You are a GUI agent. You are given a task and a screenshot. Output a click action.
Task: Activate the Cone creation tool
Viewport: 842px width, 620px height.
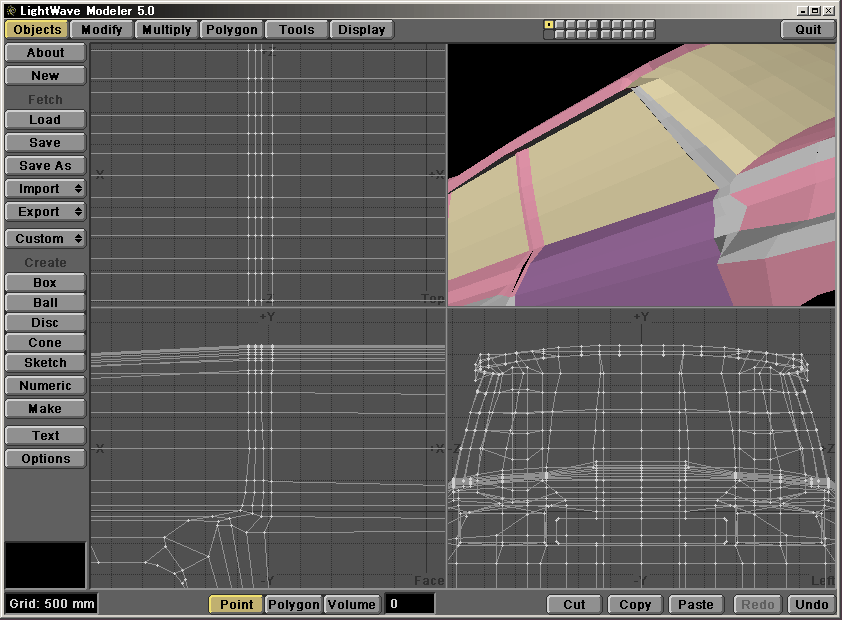(45, 343)
